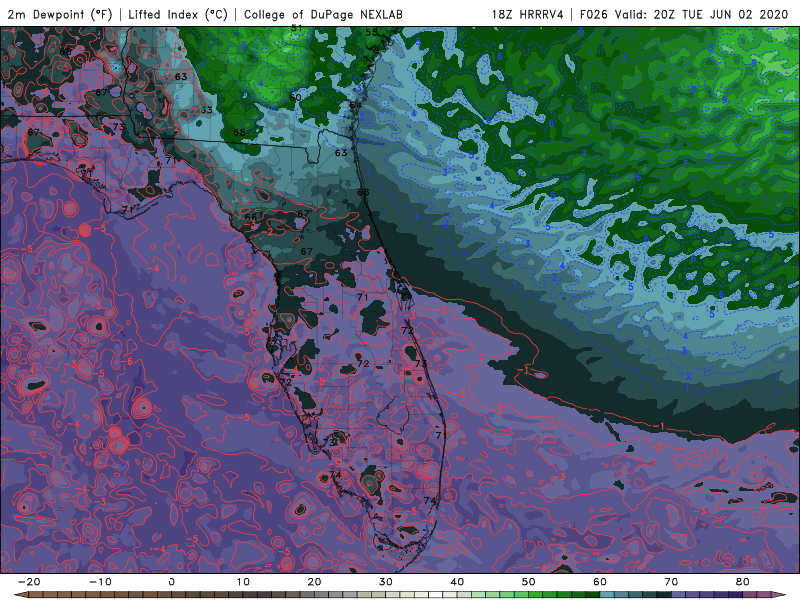This screenshot has height=600, width=800.
Task: Click the '18Z HRRRV4' model run text
Action: [x=528, y=14]
